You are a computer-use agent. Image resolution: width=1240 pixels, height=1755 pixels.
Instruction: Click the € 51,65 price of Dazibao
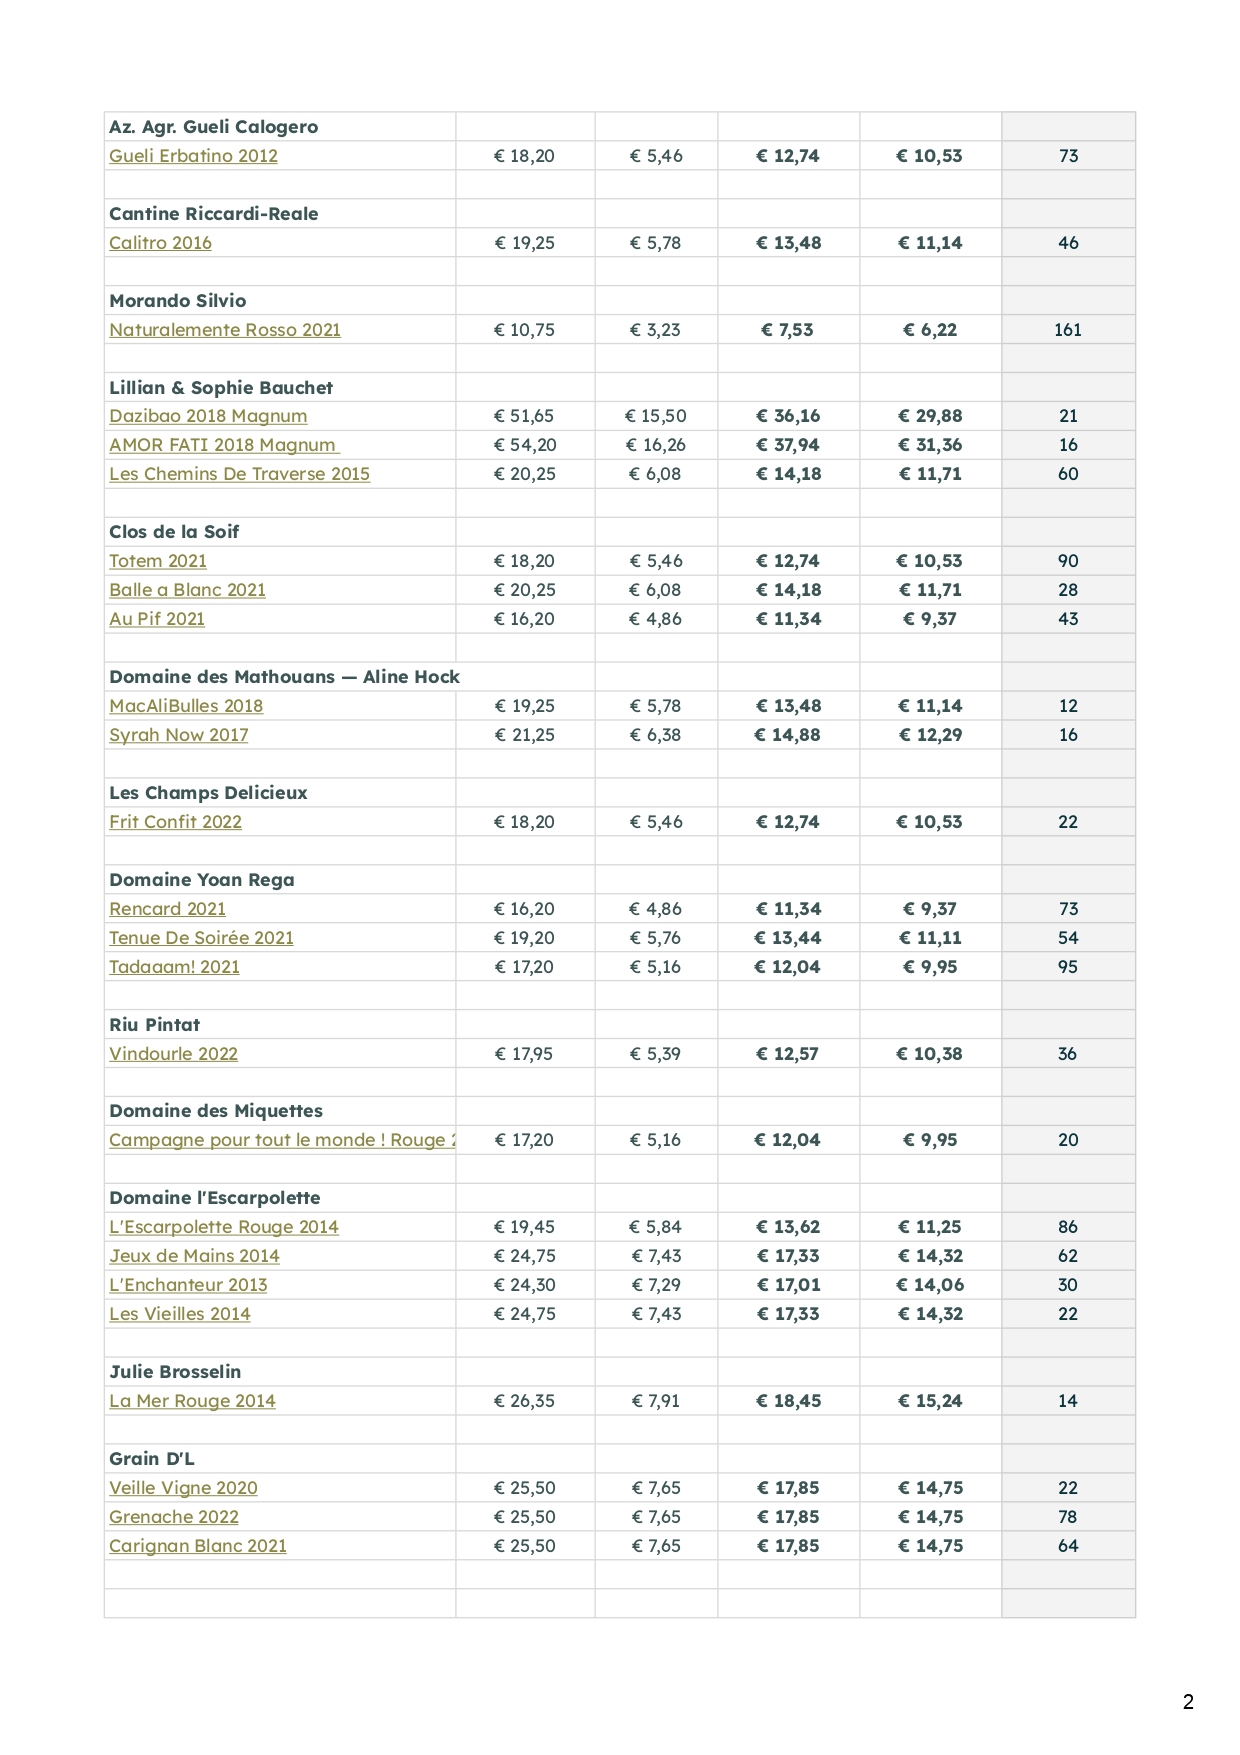pos(525,416)
